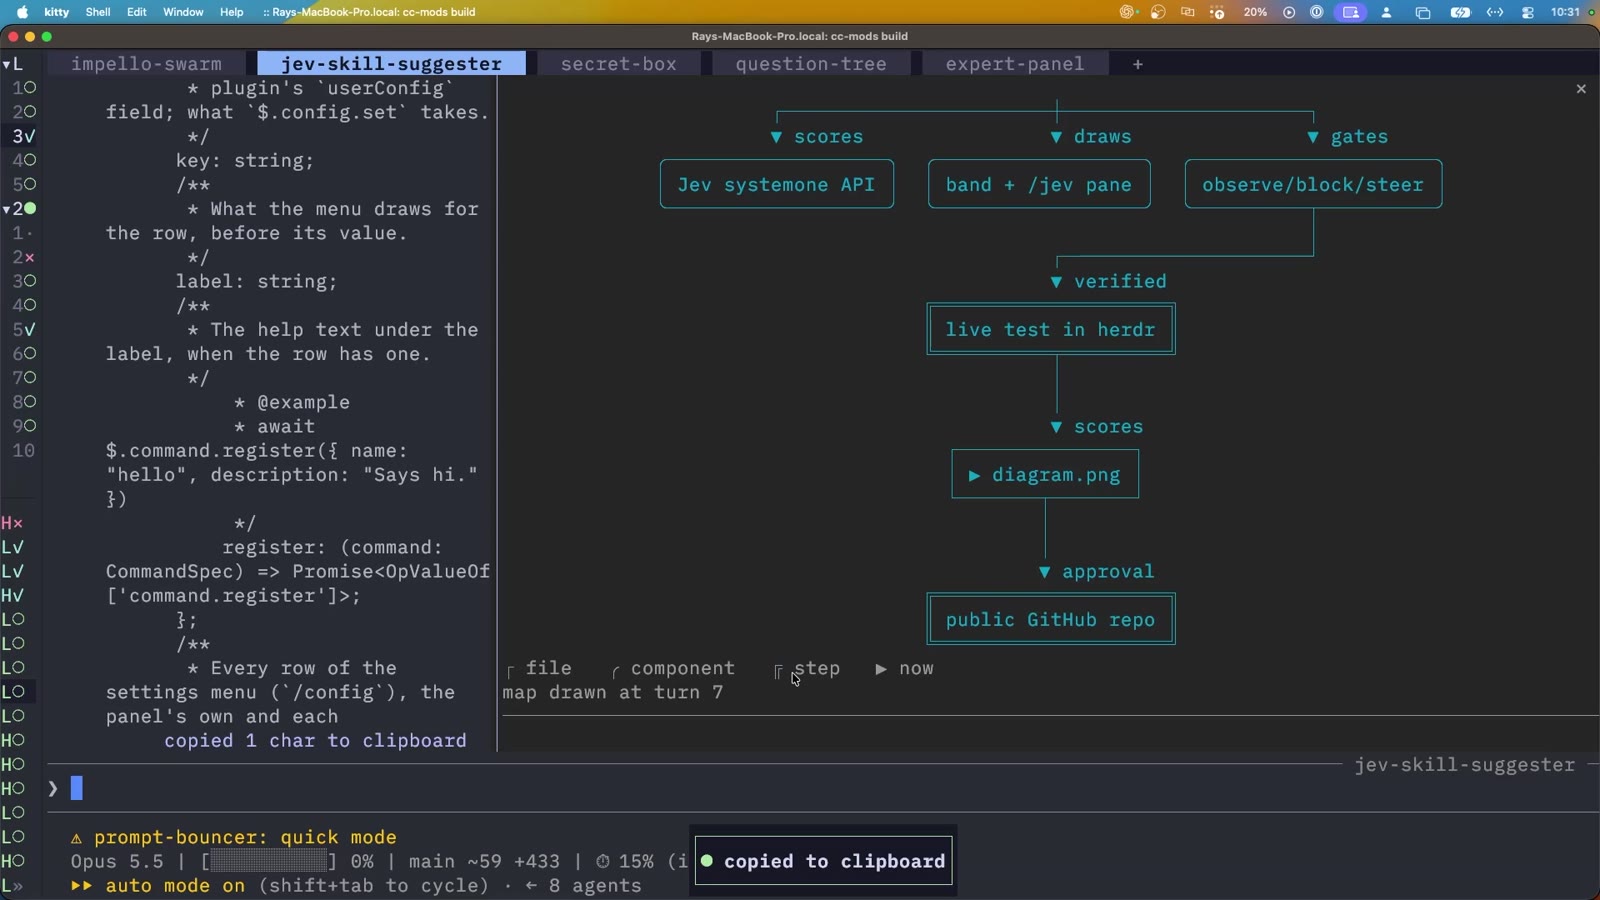Click the play circle icon in the menu bar

(1289, 12)
